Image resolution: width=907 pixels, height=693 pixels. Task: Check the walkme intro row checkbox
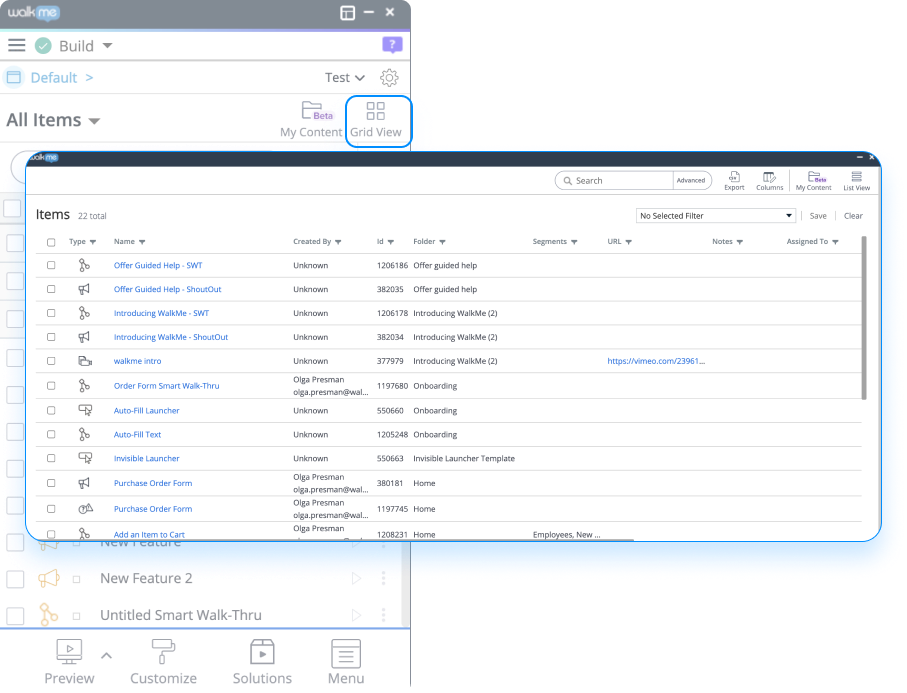51,361
